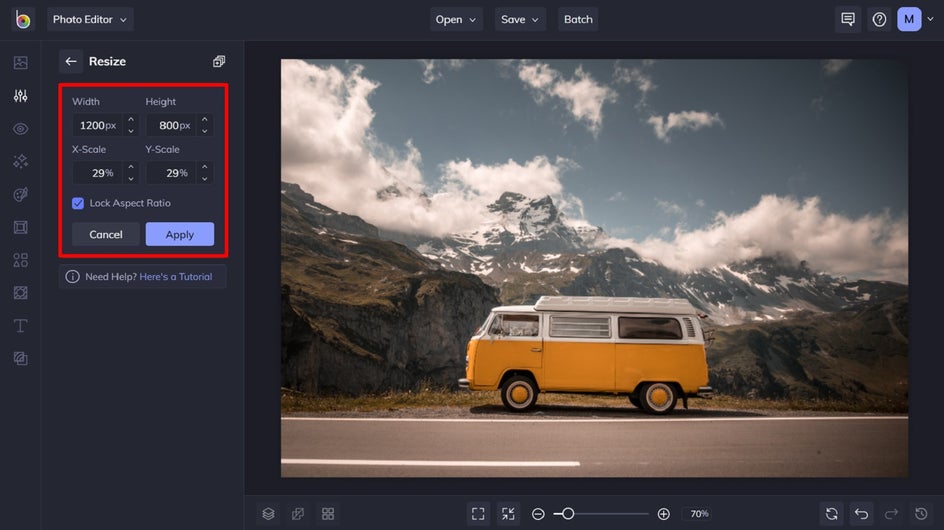Open the Here's a Tutorial link

click(x=176, y=277)
